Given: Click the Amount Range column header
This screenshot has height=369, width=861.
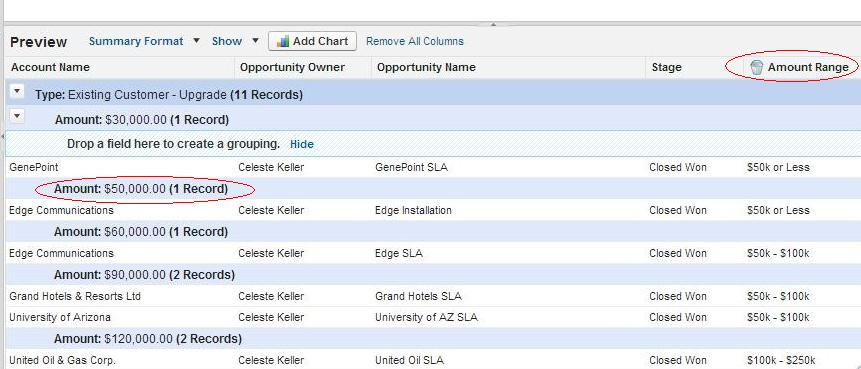Looking at the screenshot, I should coord(808,68).
